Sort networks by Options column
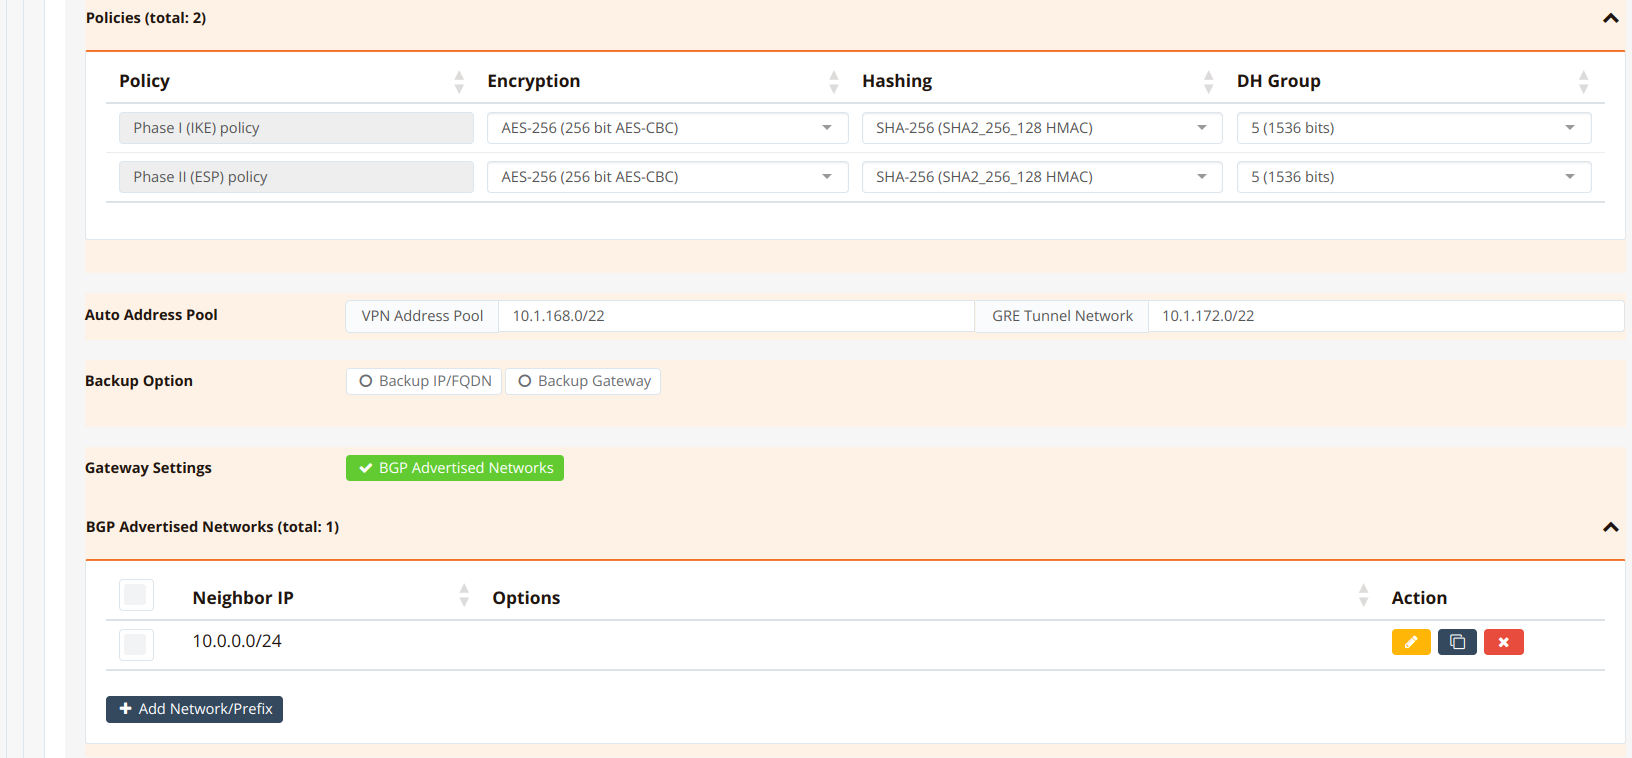Viewport: 1632px width, 758px height. tap(1363, 597)
